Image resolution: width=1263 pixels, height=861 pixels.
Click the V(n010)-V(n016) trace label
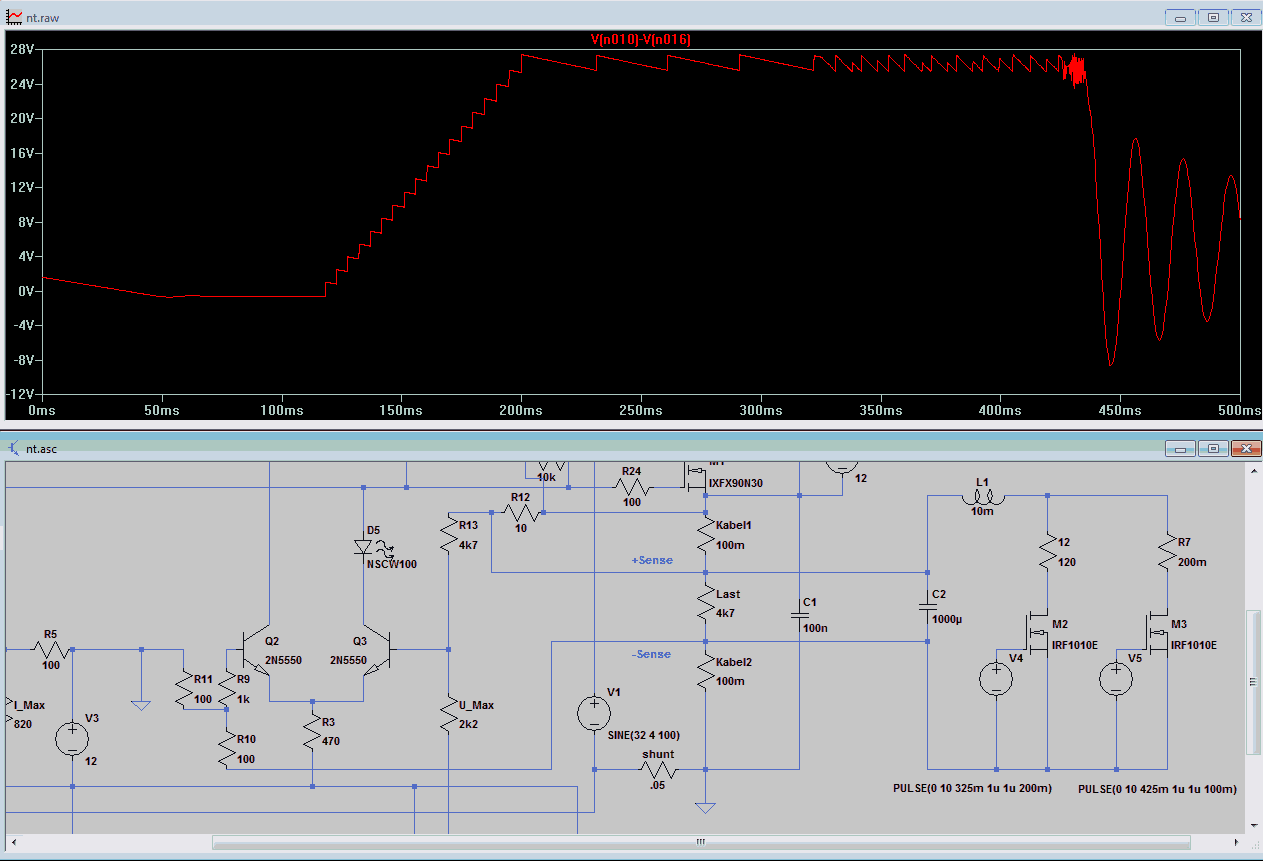pos(641,39)
